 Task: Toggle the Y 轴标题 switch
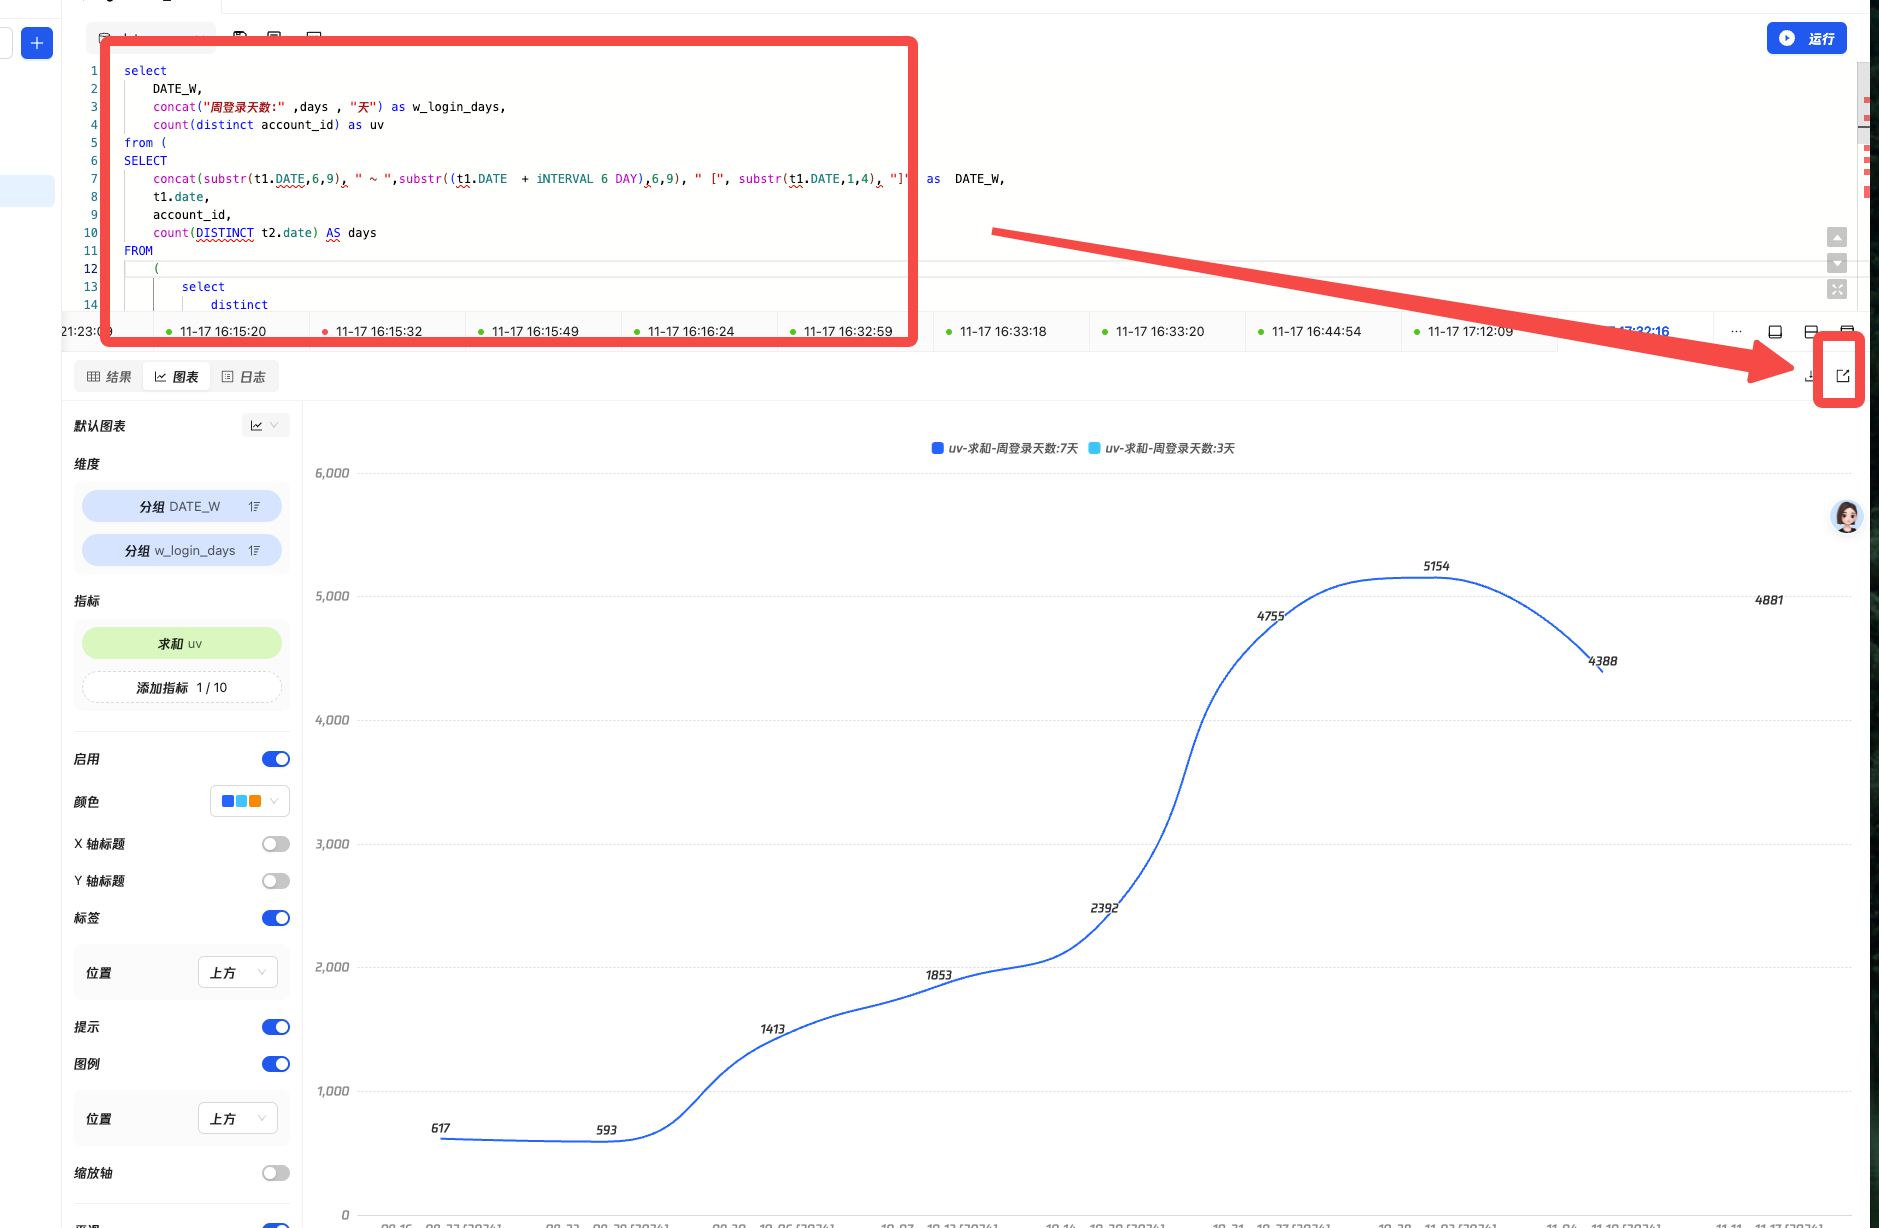point(276,881)
